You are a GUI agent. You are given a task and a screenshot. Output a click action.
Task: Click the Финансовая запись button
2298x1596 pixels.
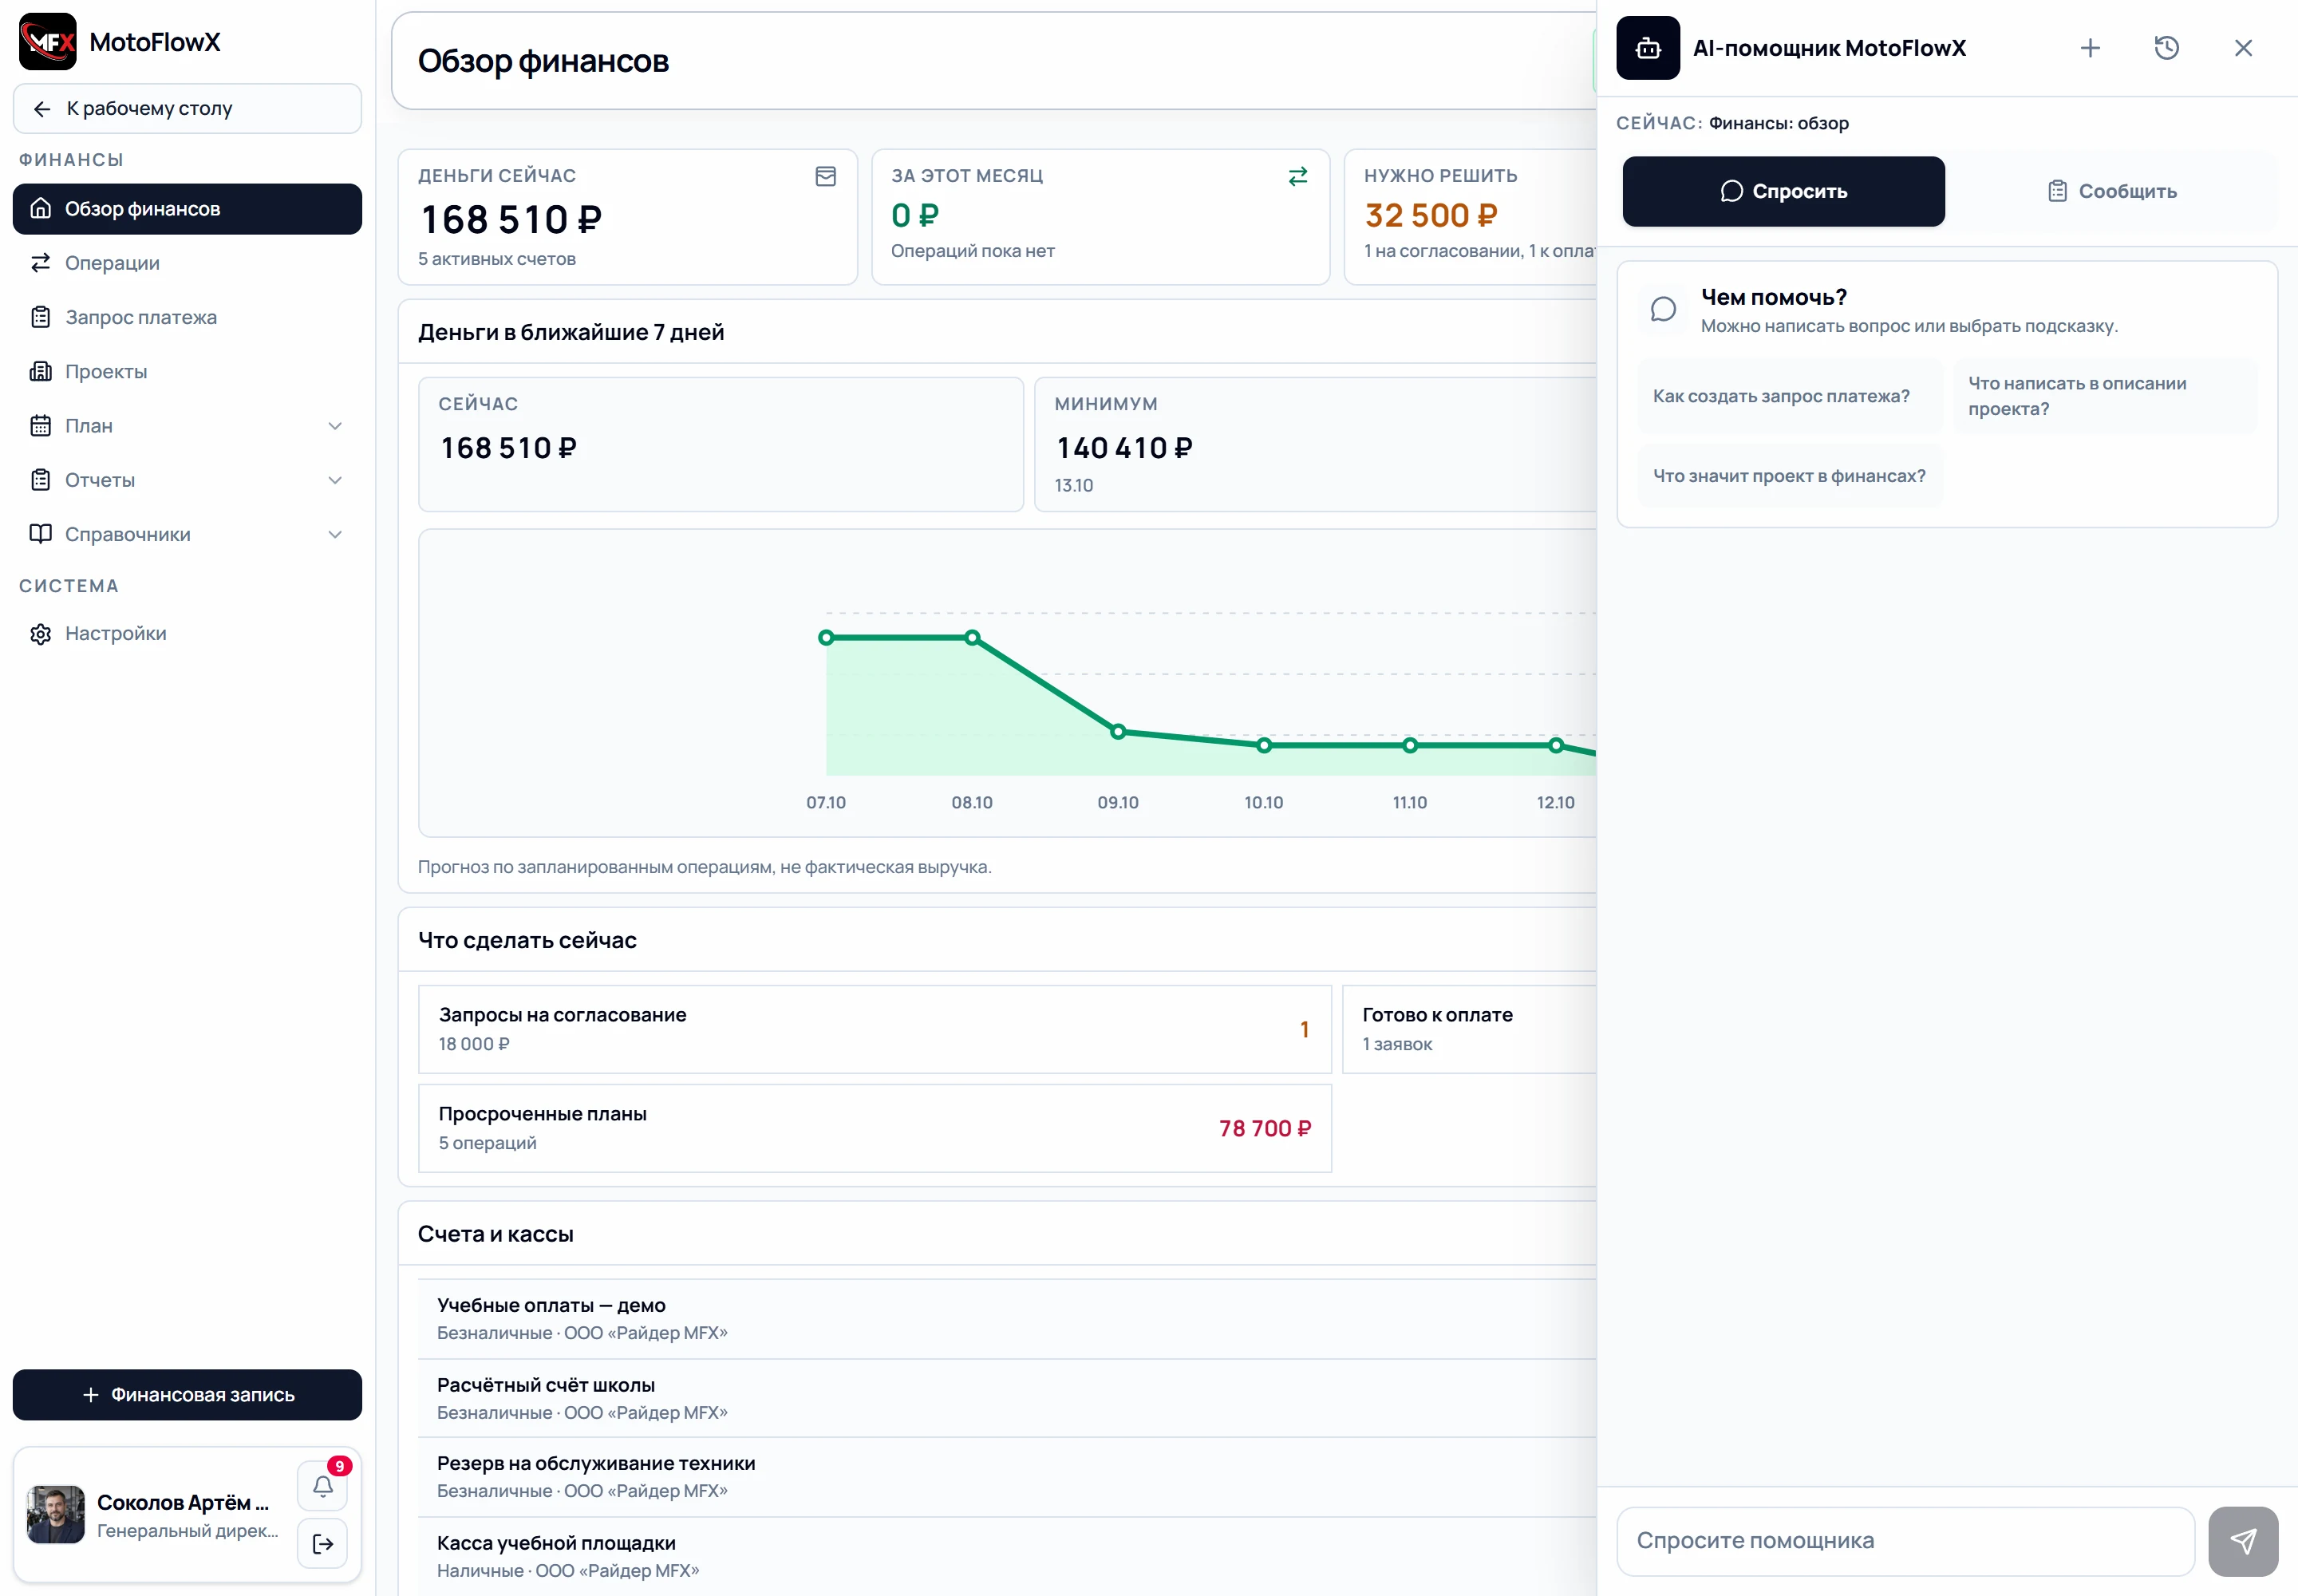(187, 1394)
